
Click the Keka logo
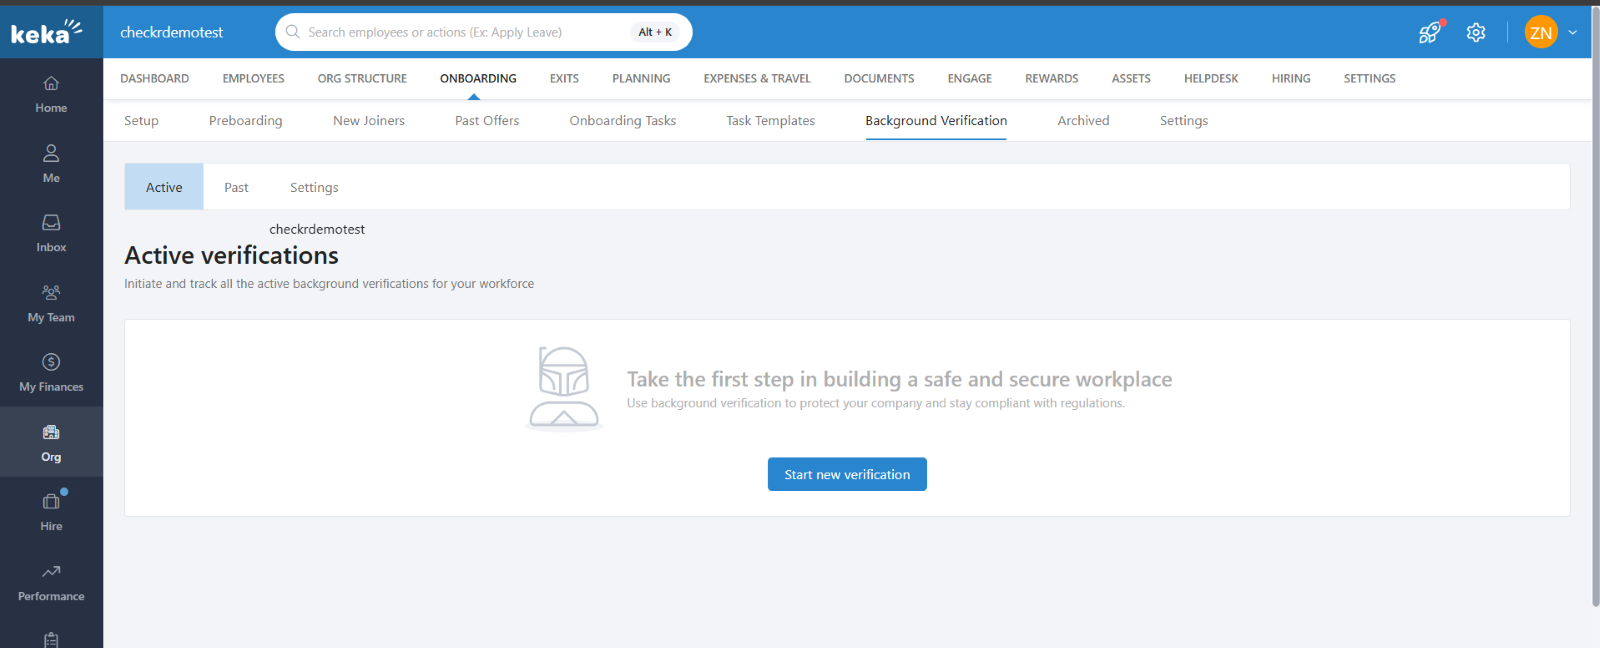coord(47,32)
